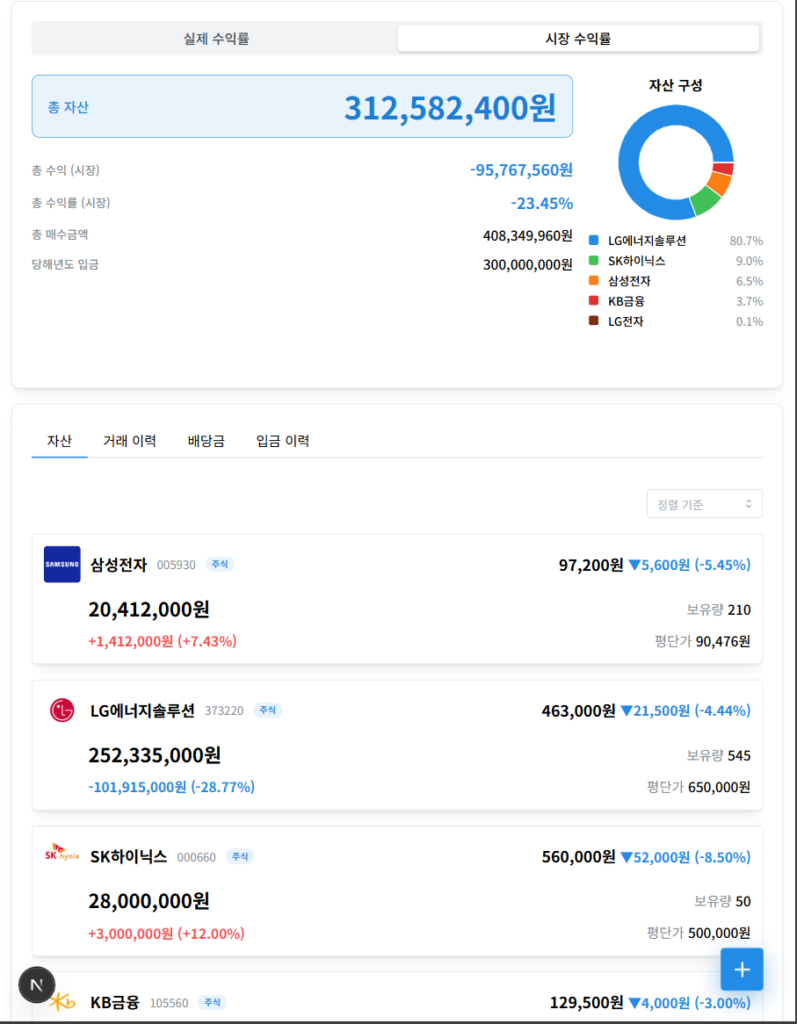
Task: Open the LG에너지솔루션 stock name
Action: point(142,711)
